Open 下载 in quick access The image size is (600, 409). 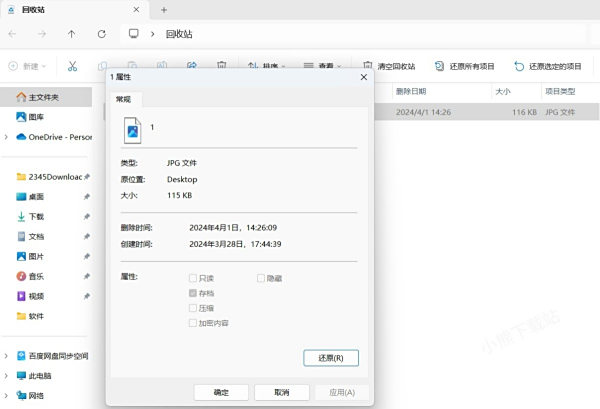(x=31, y=217)
